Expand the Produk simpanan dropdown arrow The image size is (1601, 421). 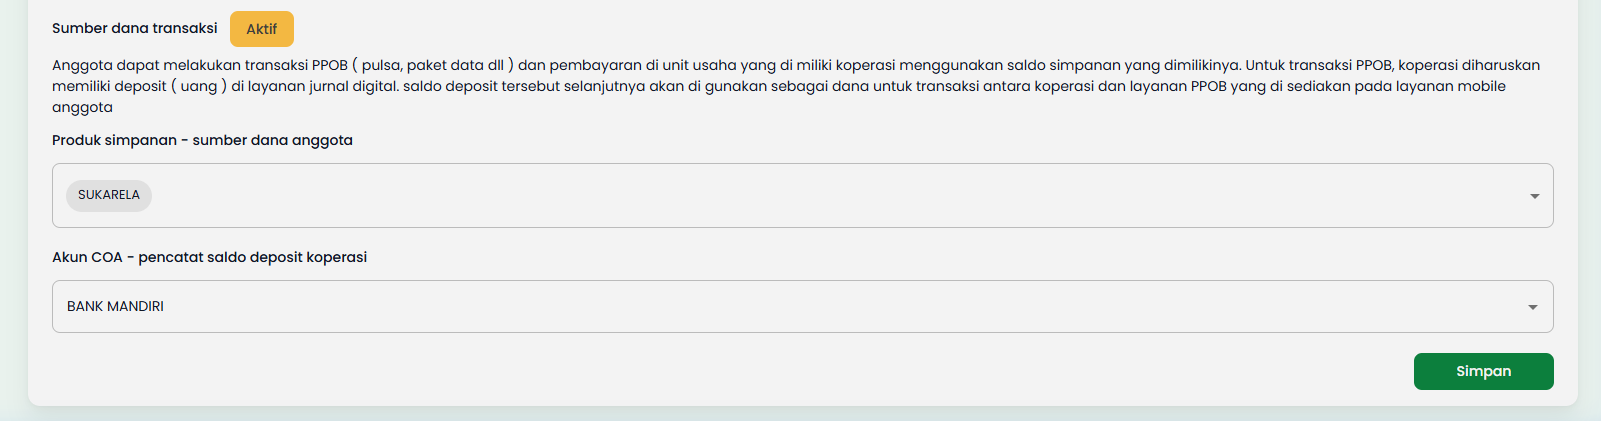click(1534, 196)
